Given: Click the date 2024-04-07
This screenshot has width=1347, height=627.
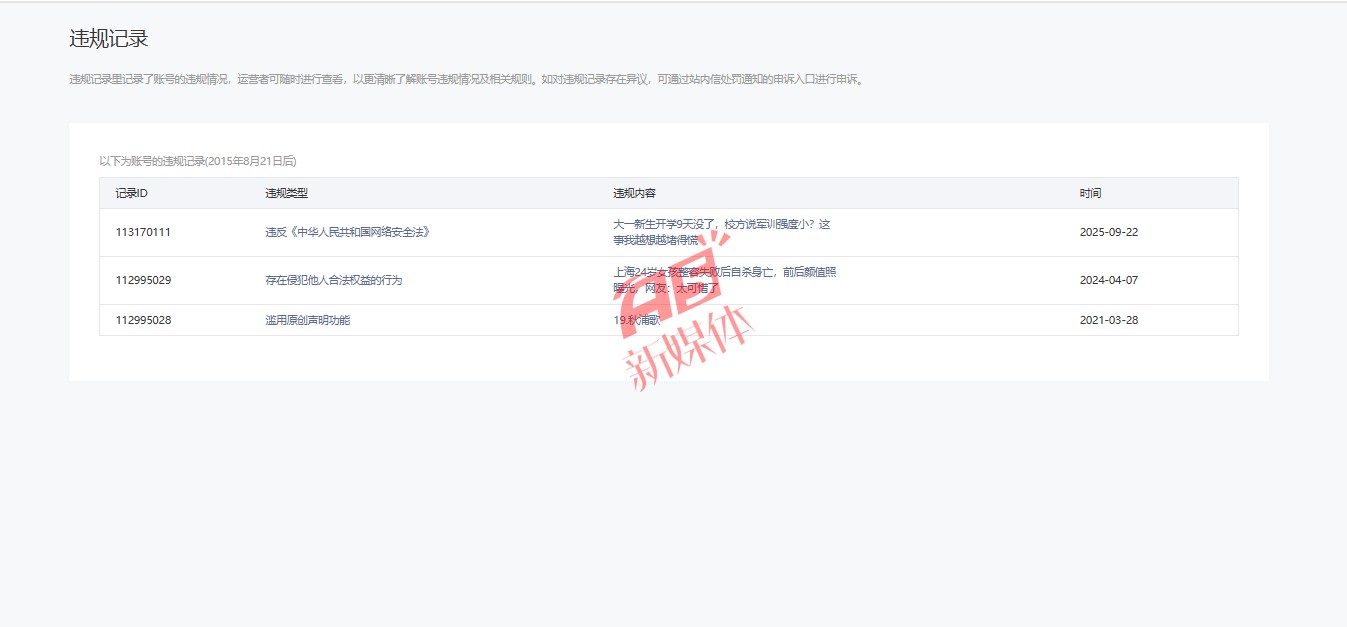Looking at the screenshot, I should pyautogui.click(x=1108, y=280).
